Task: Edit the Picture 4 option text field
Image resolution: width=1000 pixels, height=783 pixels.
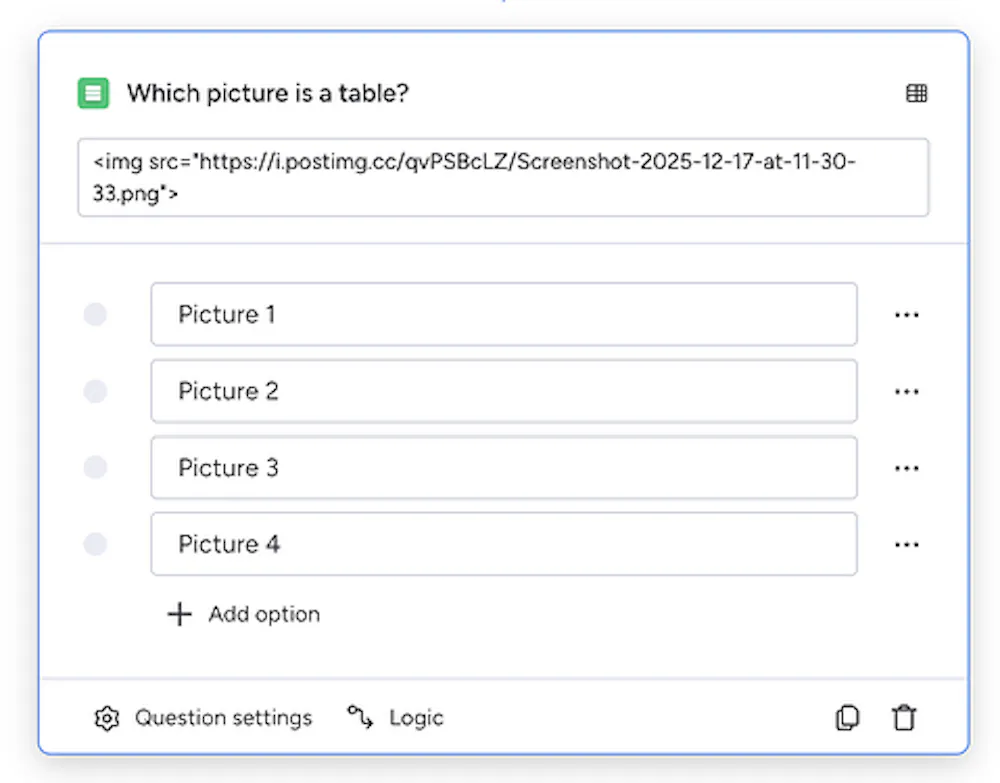Action: click(x=503, y=544)
